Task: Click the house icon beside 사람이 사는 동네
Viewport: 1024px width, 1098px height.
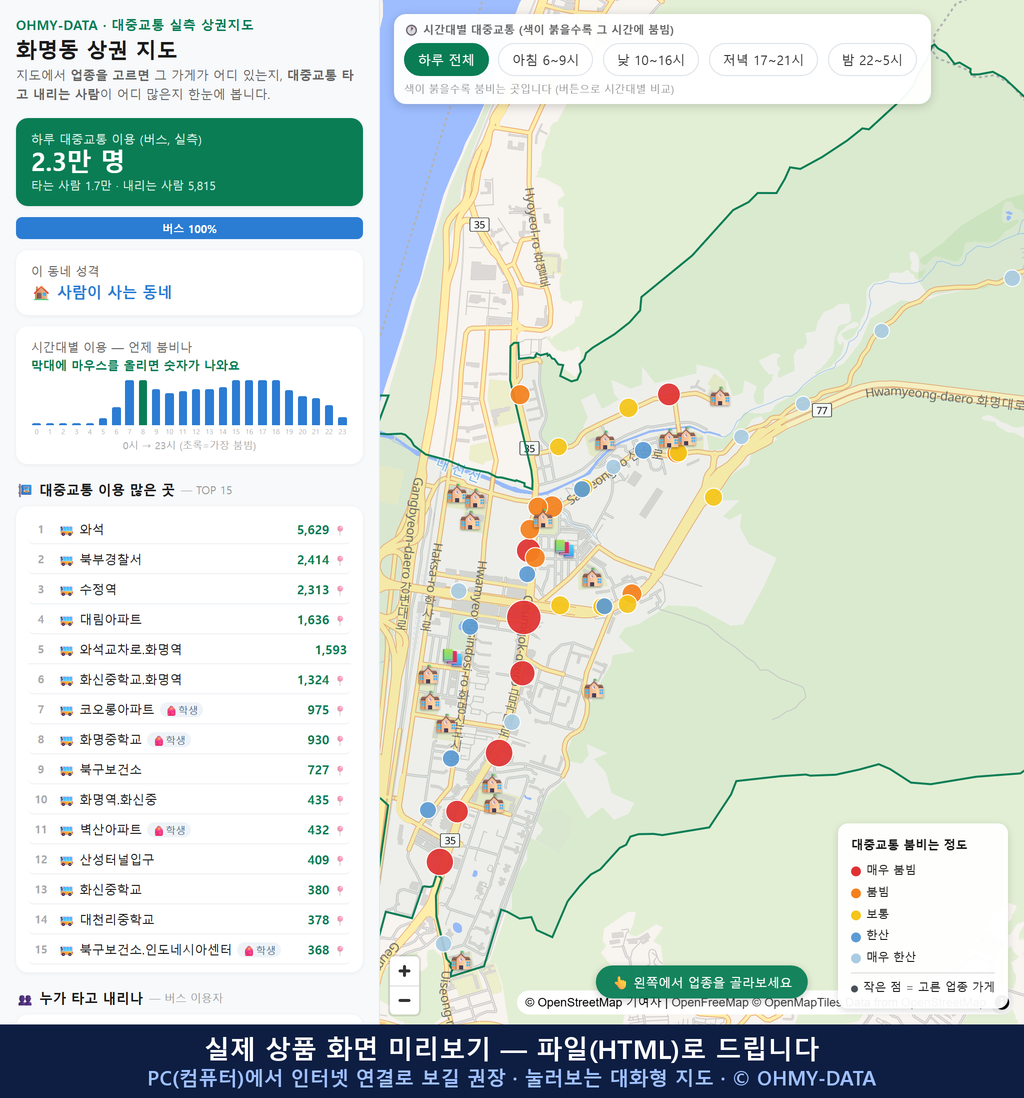Action: (x=41, y=293)
